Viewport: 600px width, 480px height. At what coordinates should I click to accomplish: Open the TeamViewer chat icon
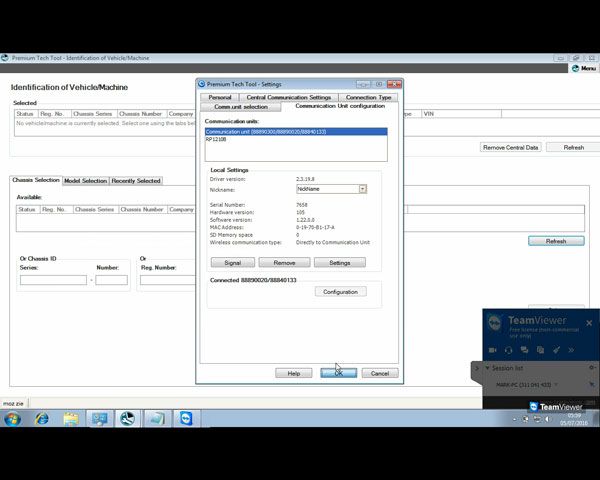(525, 350)
